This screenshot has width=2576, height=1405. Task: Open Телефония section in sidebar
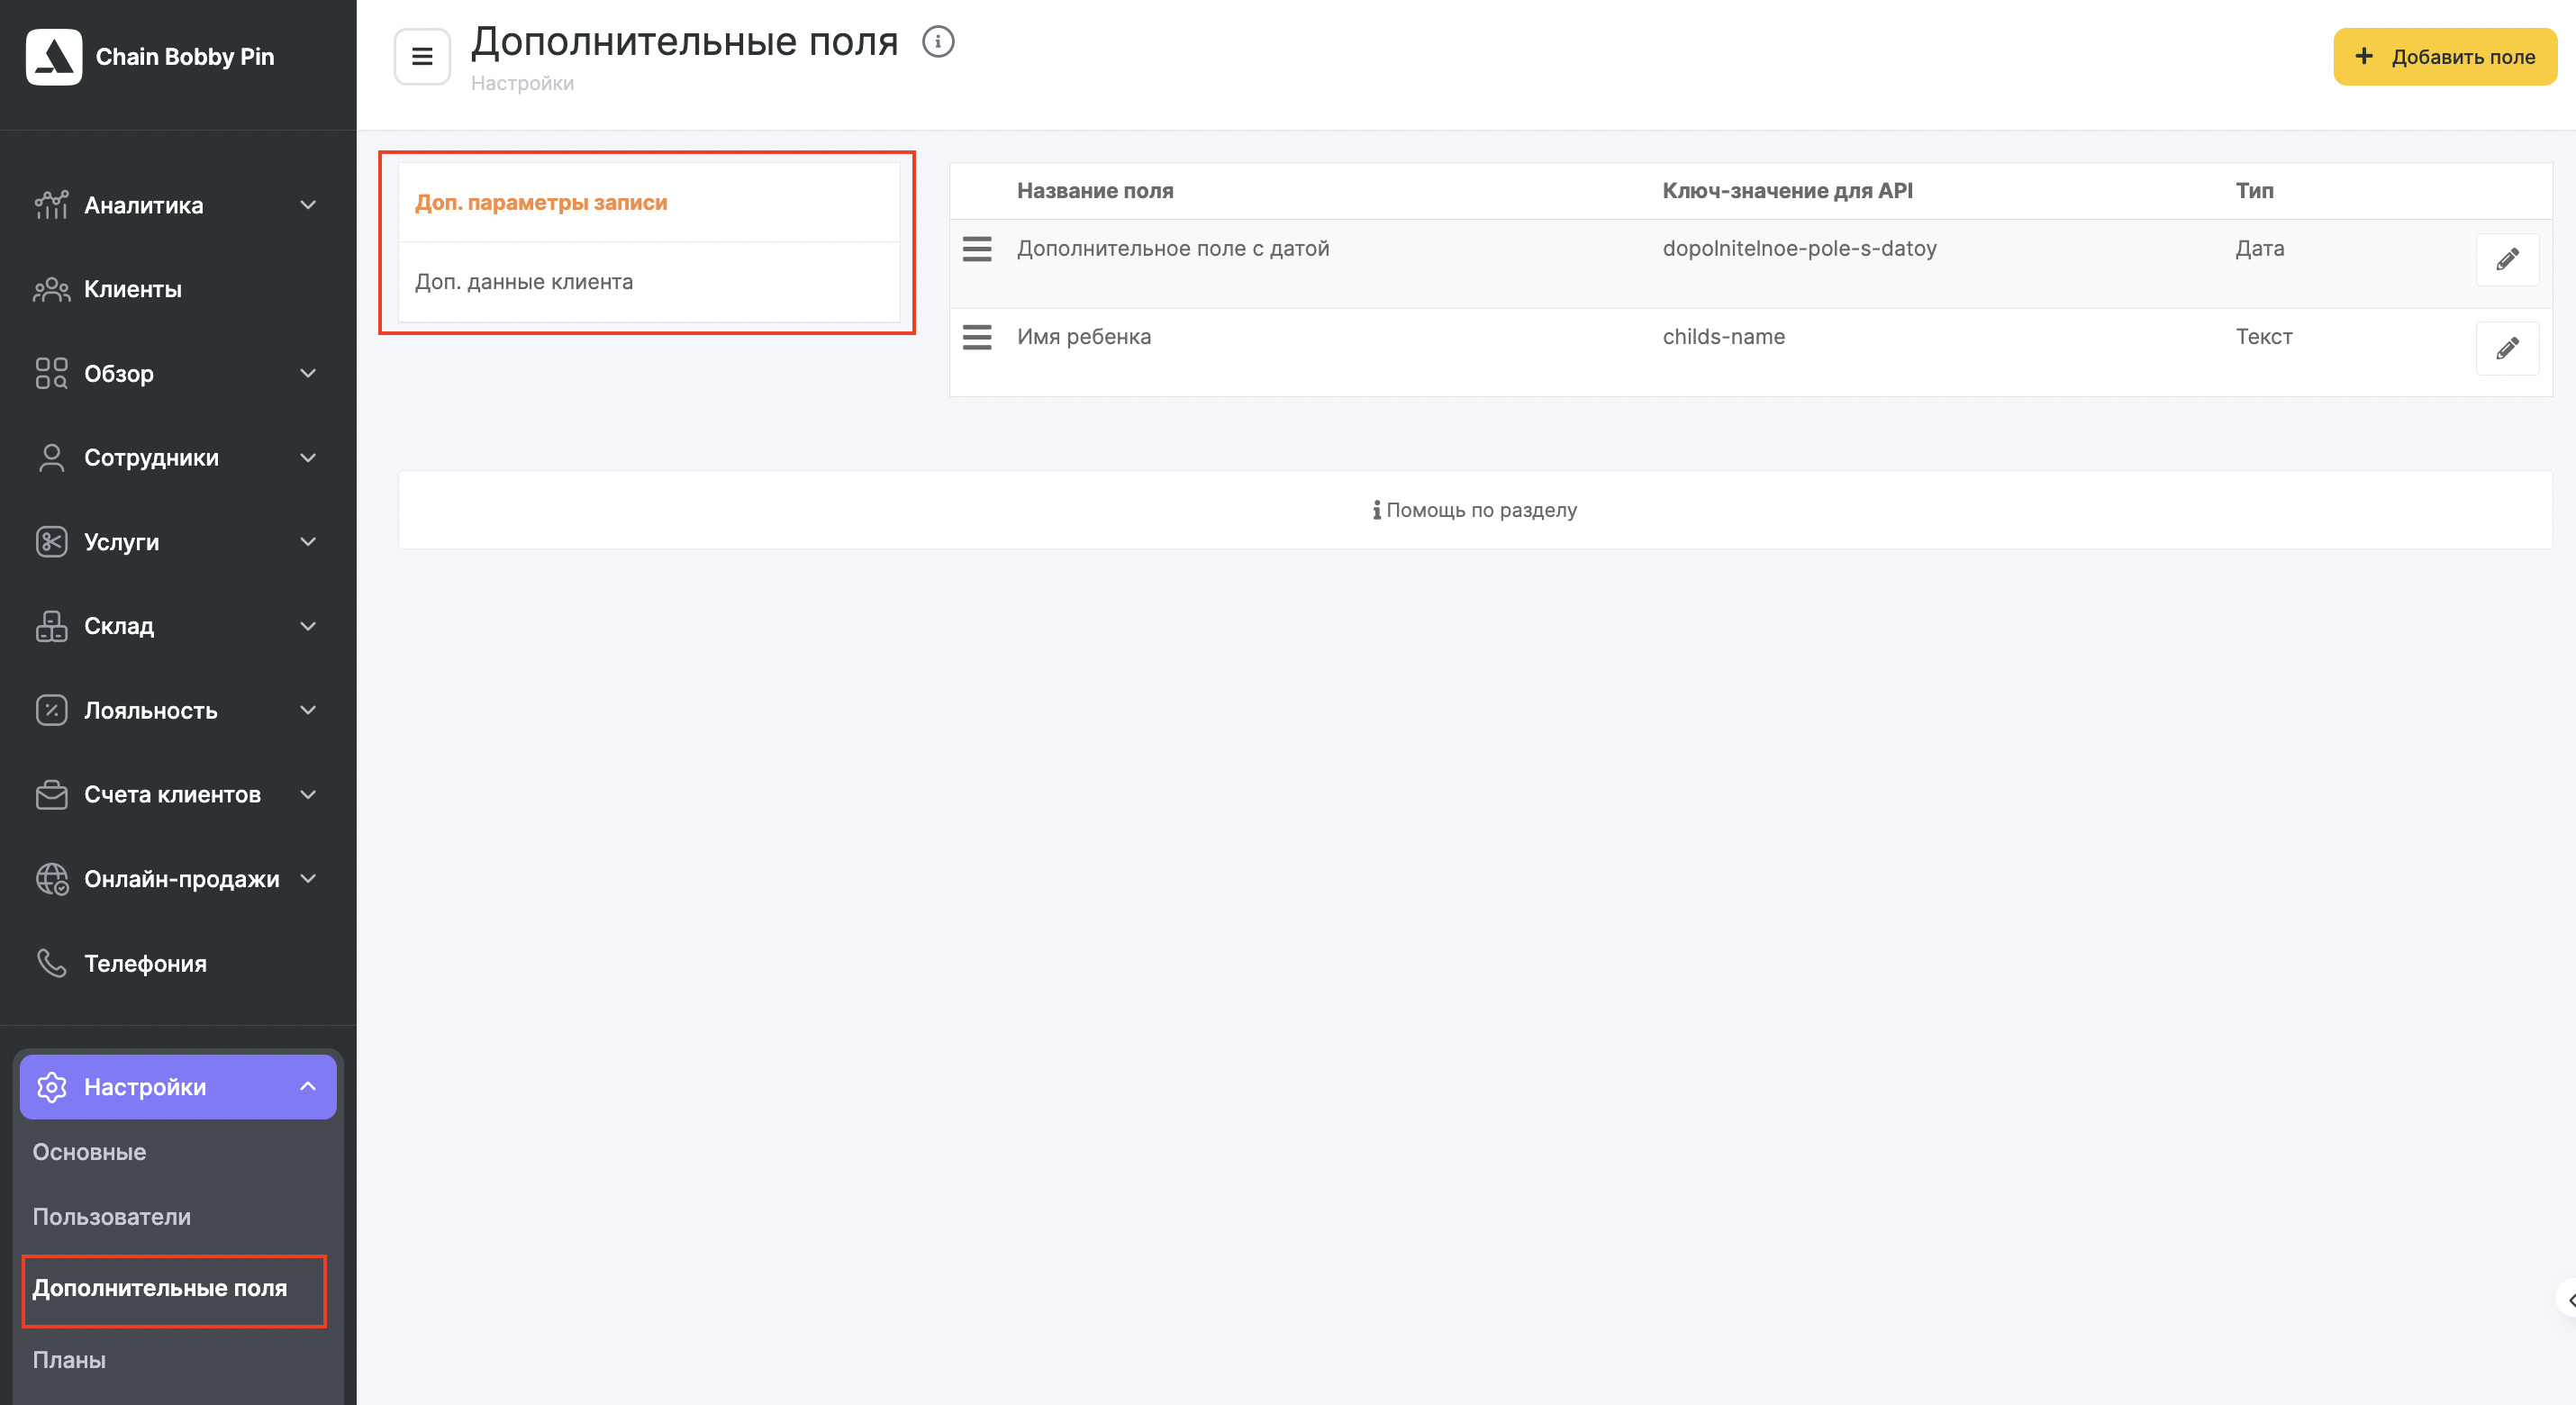tap(145, 963)
